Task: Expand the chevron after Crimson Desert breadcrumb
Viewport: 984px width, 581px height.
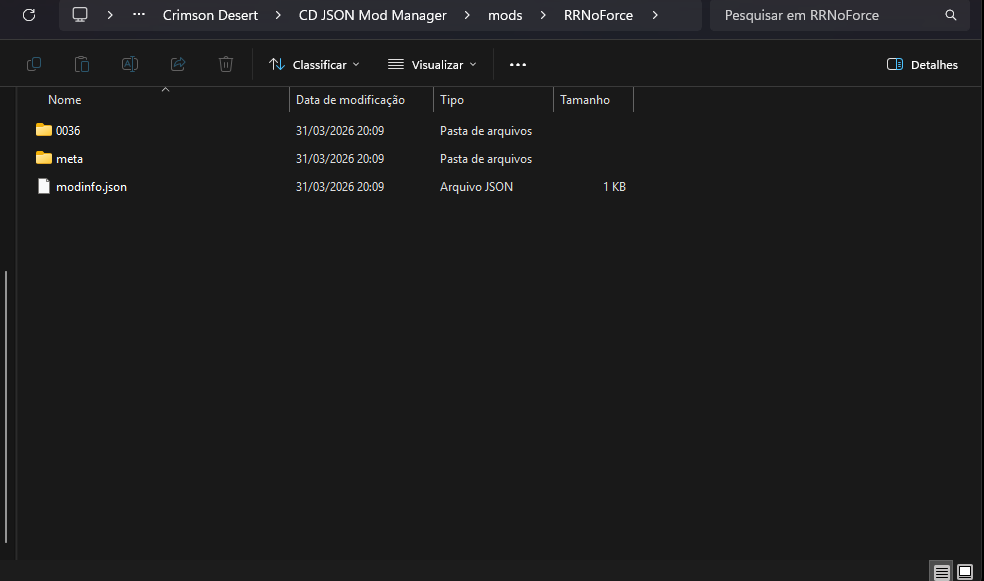Action: [x=278, y=15]
